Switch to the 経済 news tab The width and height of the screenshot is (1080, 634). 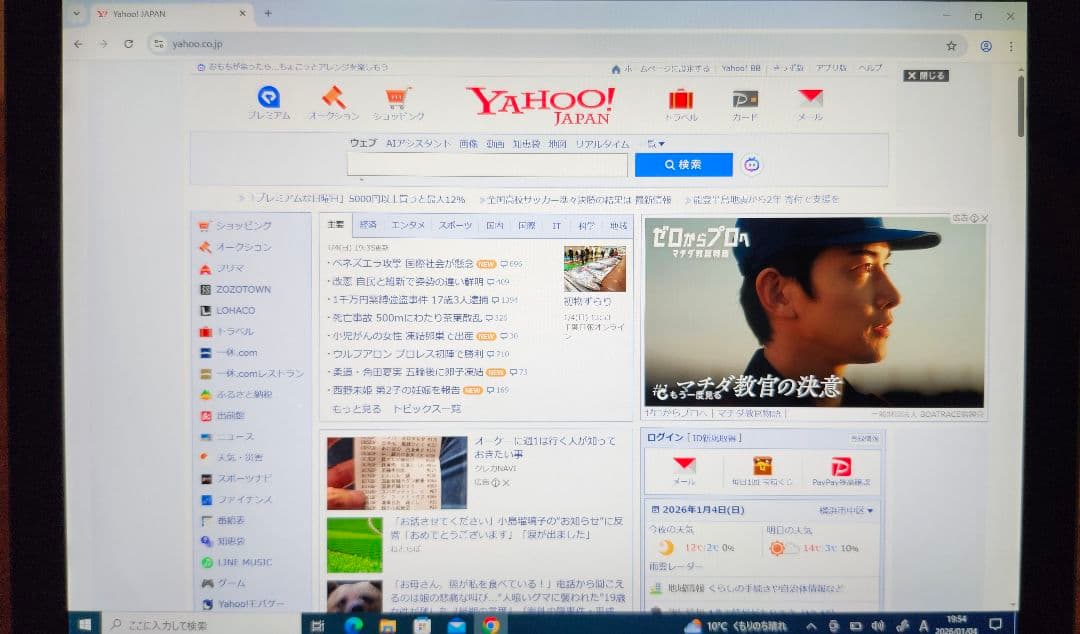[368, 224]
